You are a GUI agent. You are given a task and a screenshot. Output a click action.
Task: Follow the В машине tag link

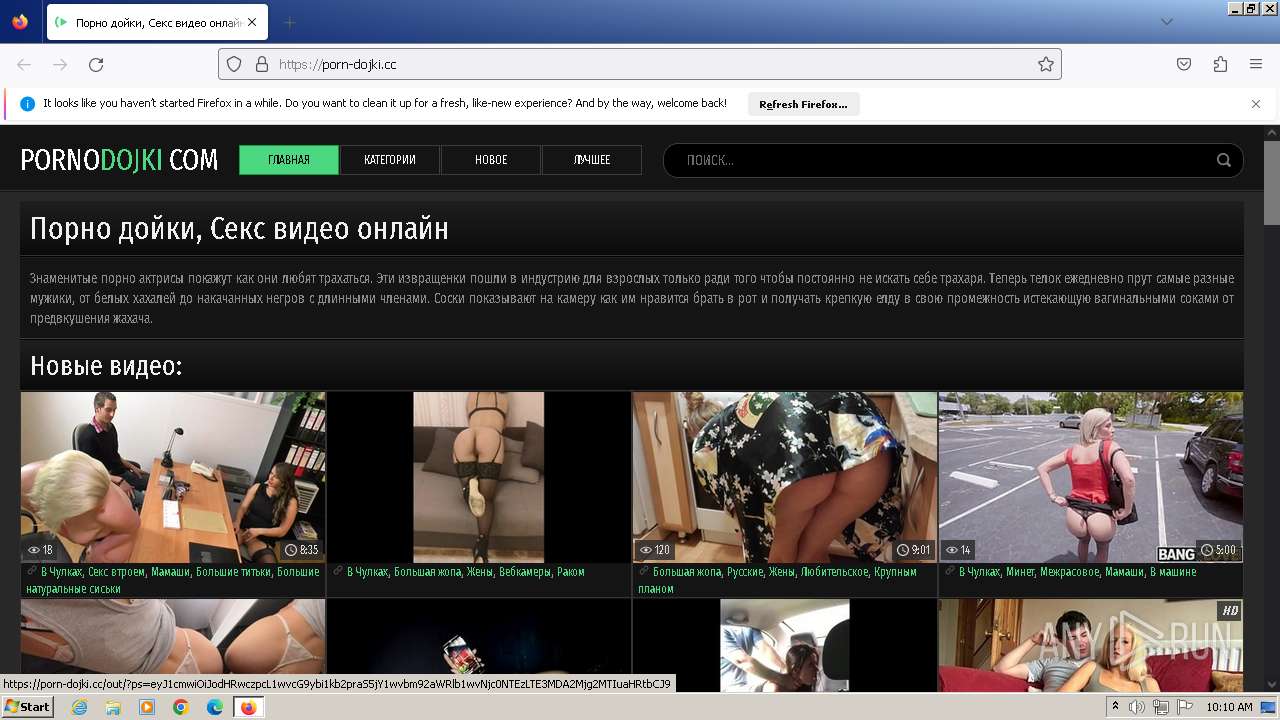1173,572
